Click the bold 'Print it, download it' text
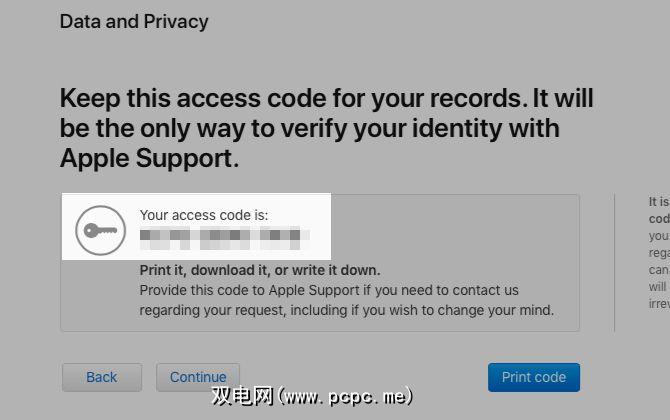 pos(260,270)
